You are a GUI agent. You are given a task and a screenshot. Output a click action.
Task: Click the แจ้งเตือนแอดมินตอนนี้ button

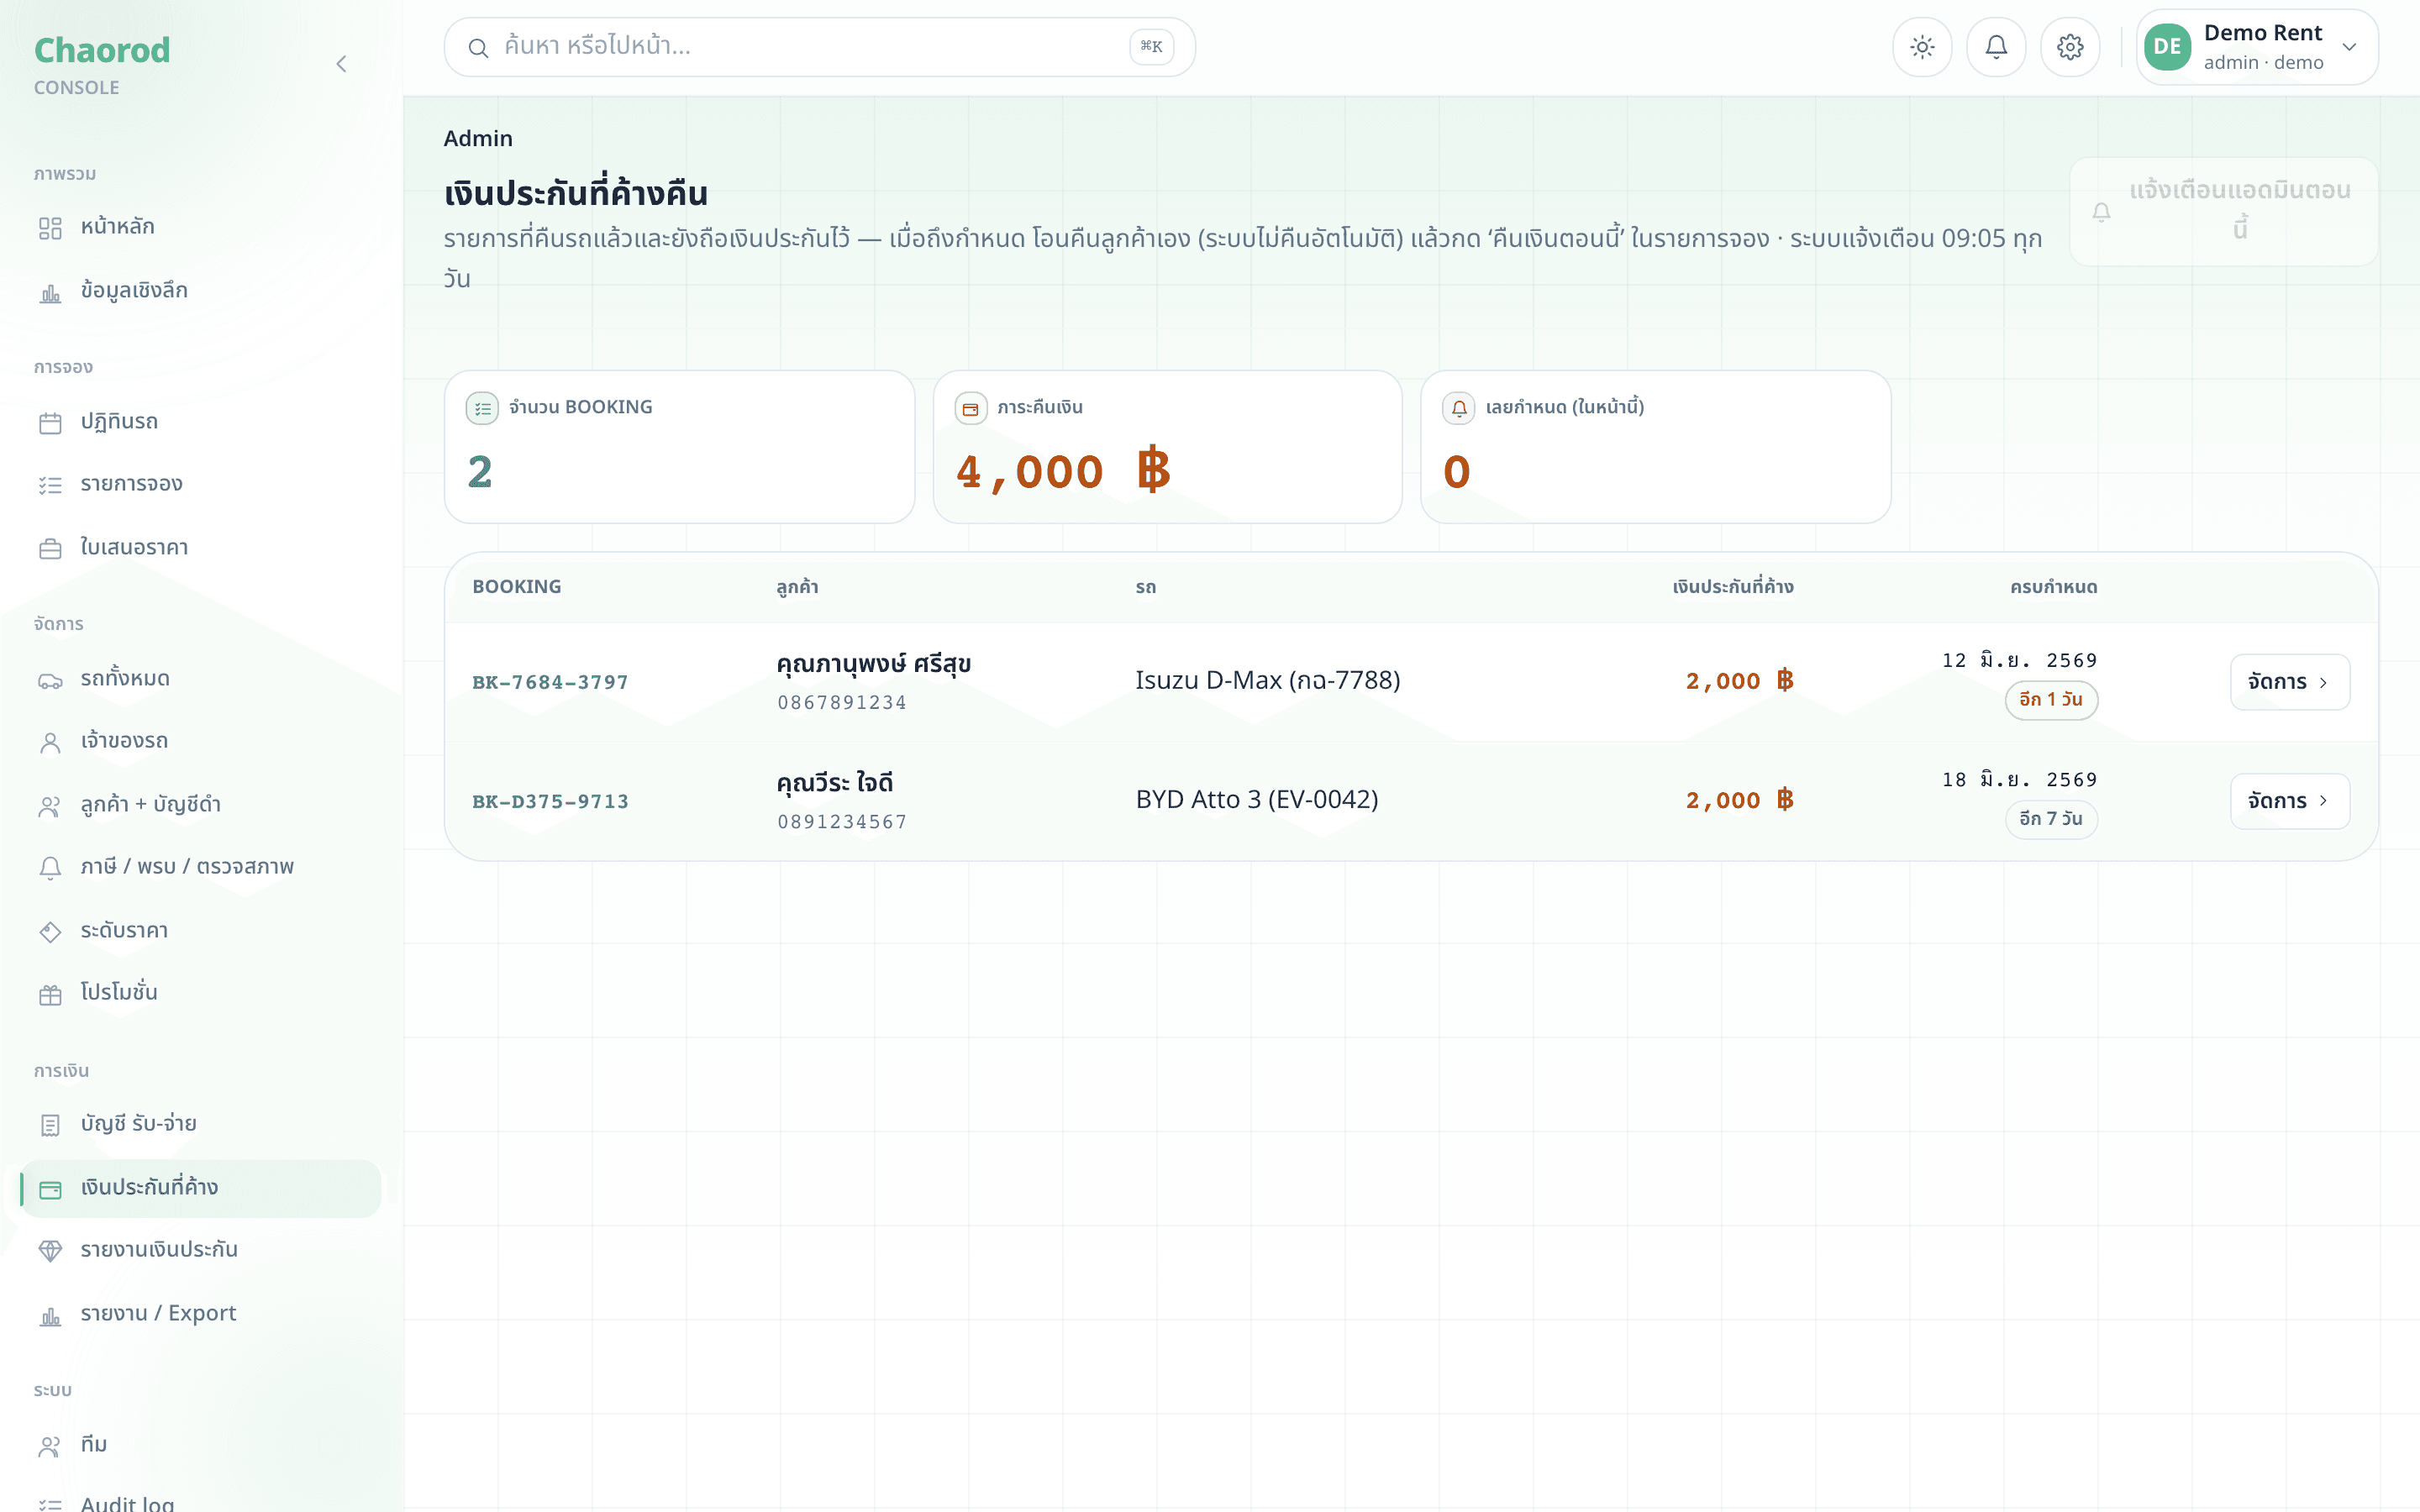point(2223,211)
